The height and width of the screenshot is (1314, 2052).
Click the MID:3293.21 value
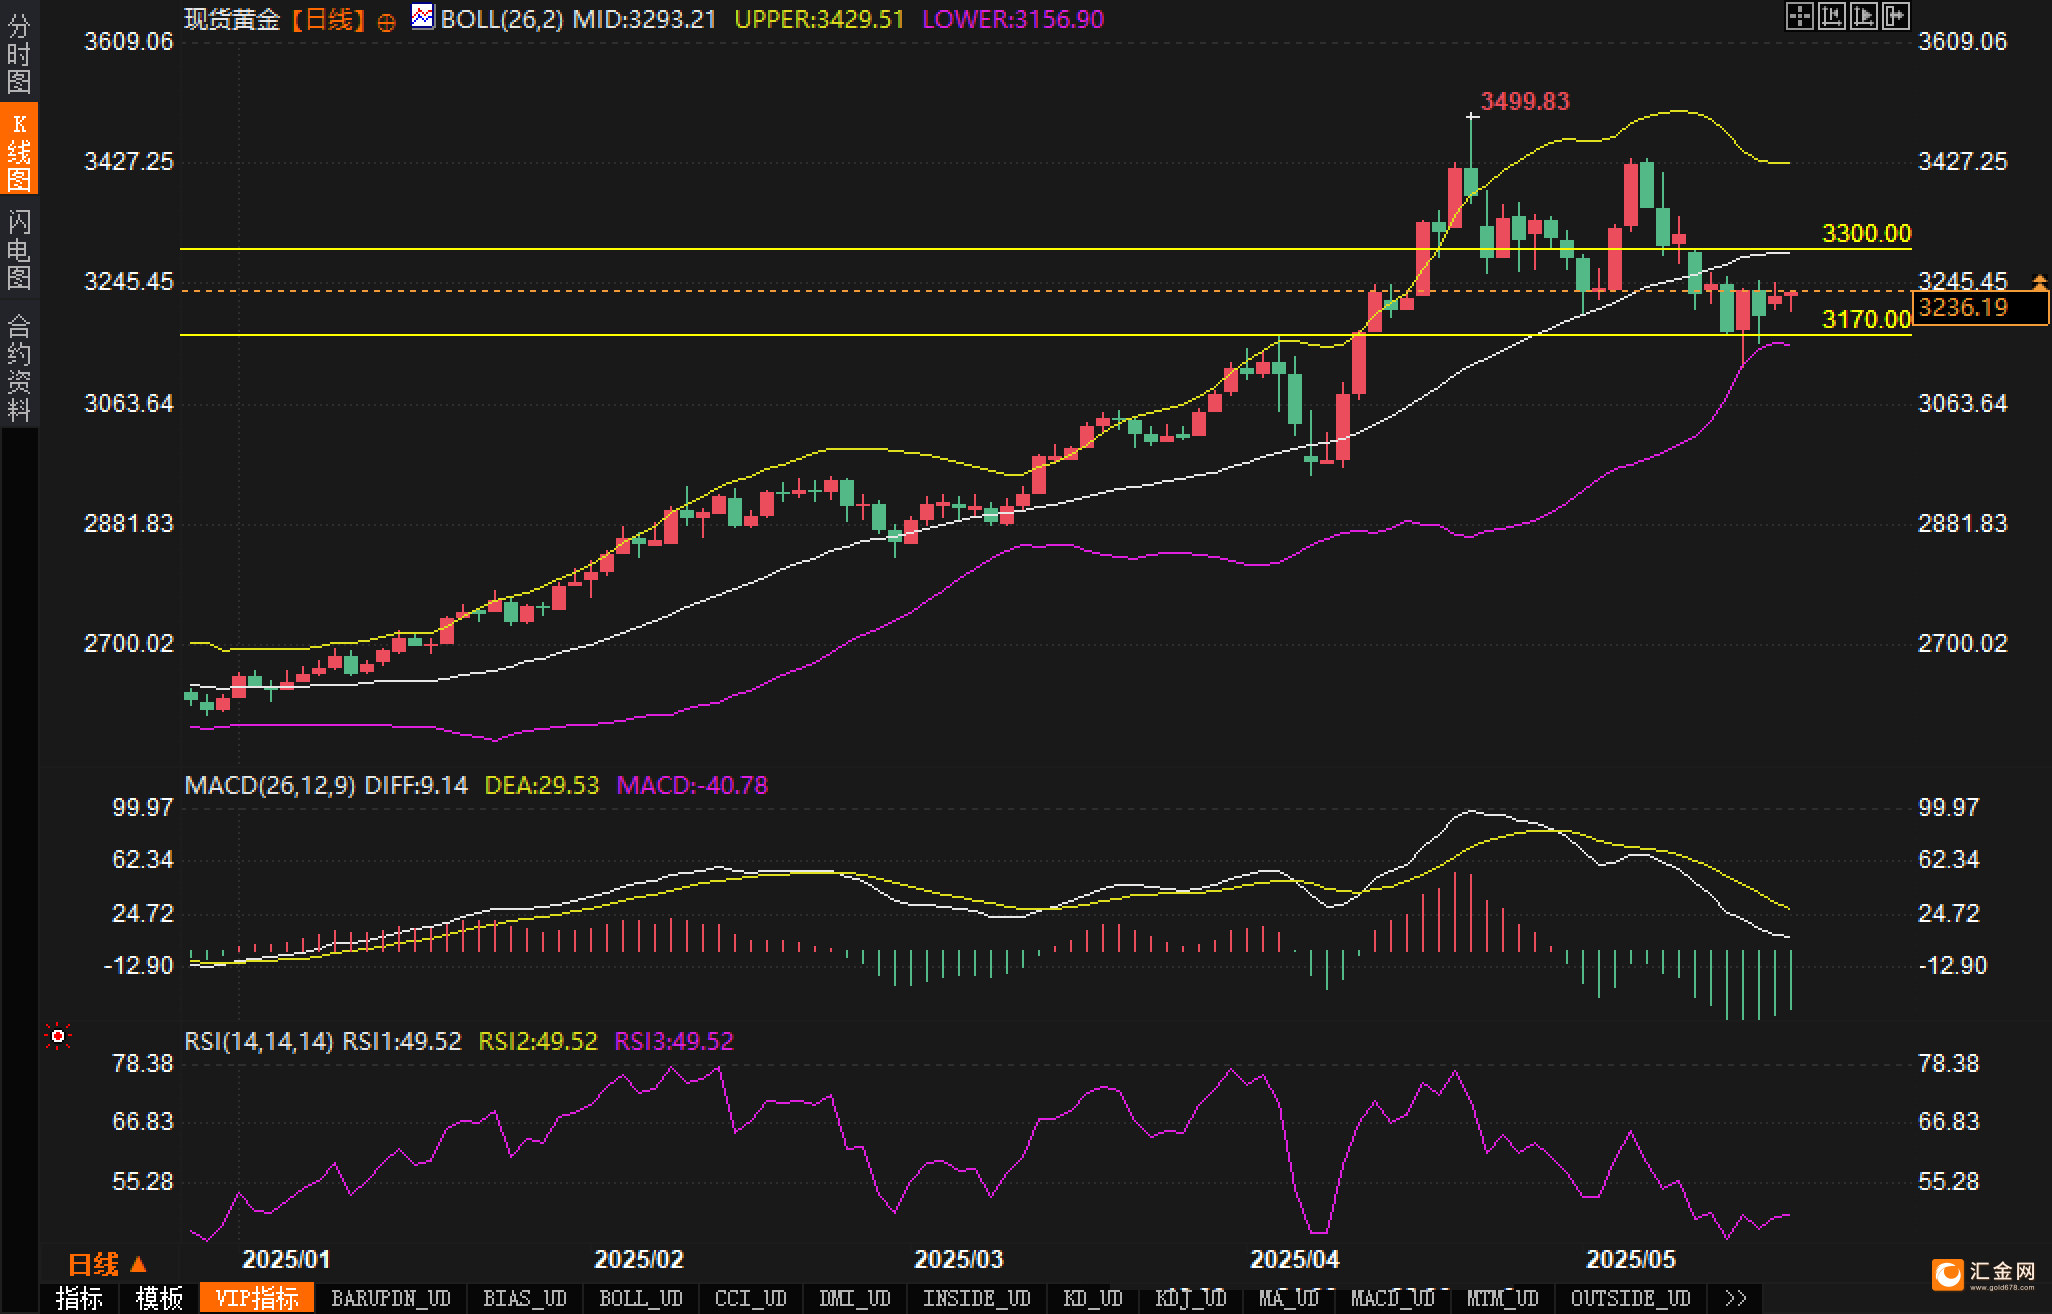click(x=644, y=19)
